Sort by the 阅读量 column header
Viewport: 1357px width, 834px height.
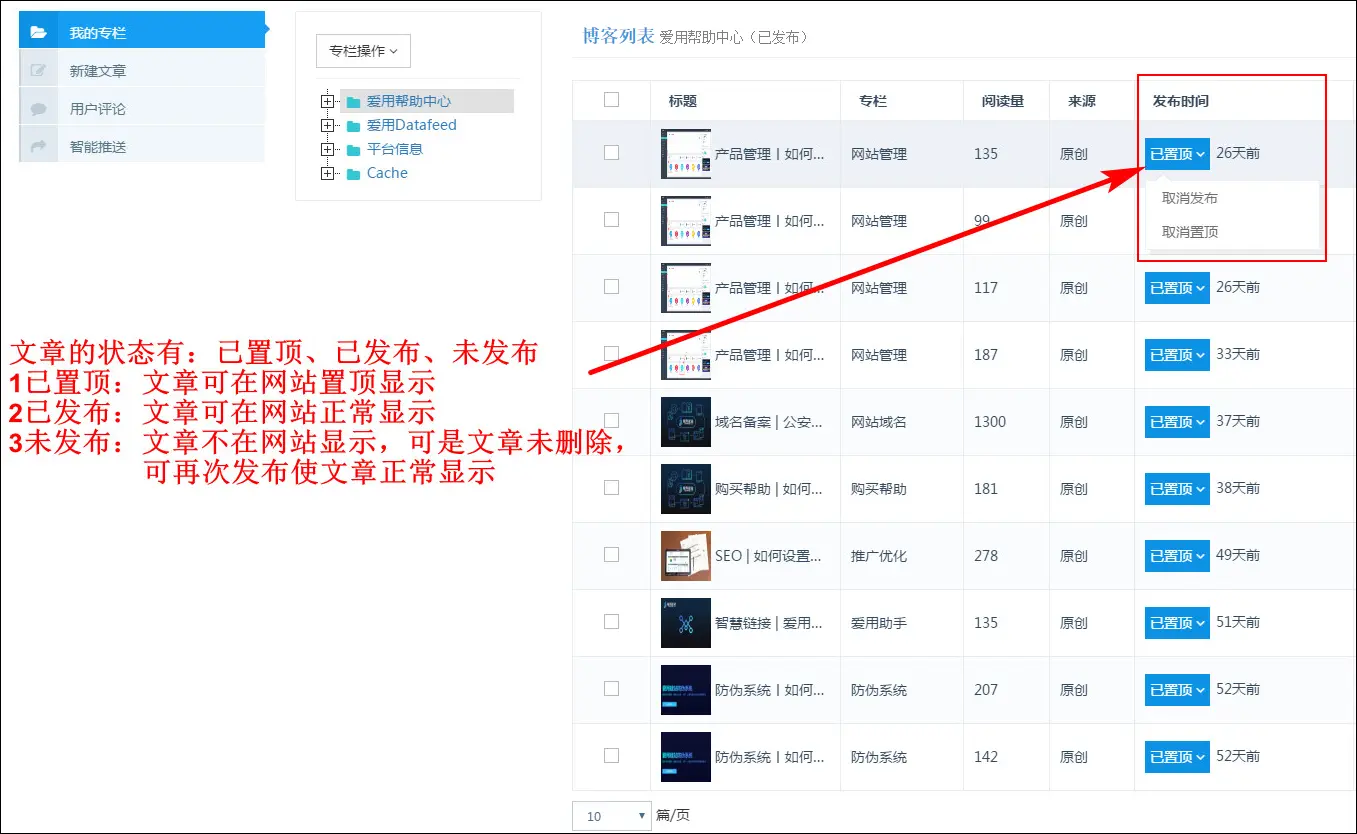pos(1002,101)
